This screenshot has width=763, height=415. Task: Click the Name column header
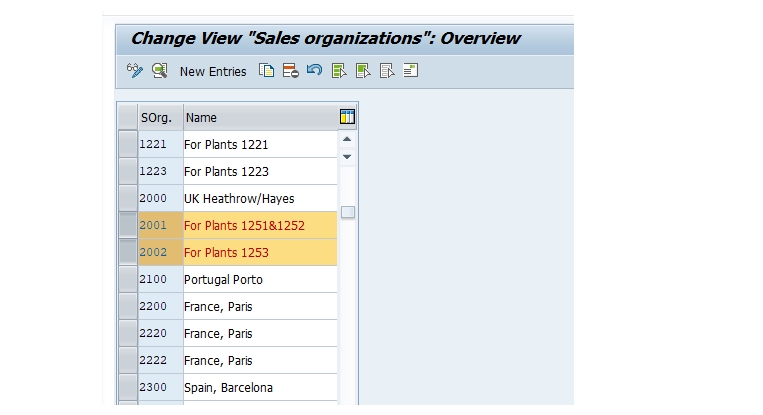(260, 117)
